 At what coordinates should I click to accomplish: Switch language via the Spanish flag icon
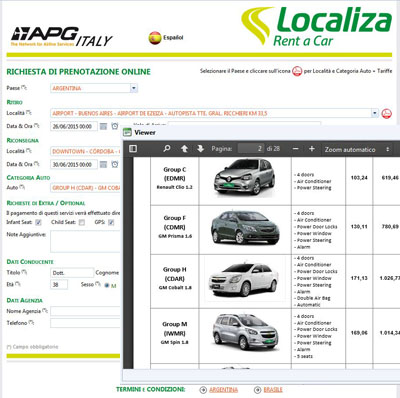pos(155,38)
